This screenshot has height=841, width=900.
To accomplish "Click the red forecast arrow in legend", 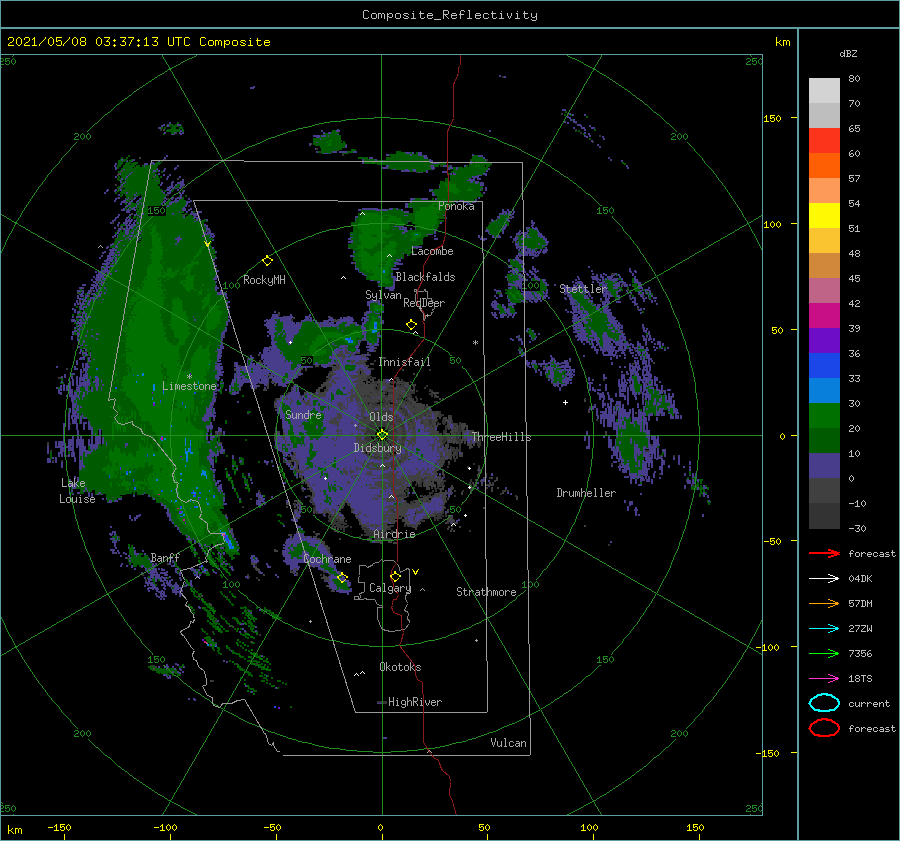I will coord(824,553).
